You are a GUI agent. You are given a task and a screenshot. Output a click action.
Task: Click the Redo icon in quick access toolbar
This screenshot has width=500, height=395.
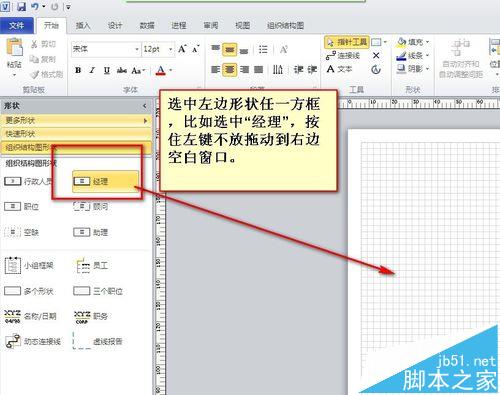pyautogui.click(x=55, y=6)
